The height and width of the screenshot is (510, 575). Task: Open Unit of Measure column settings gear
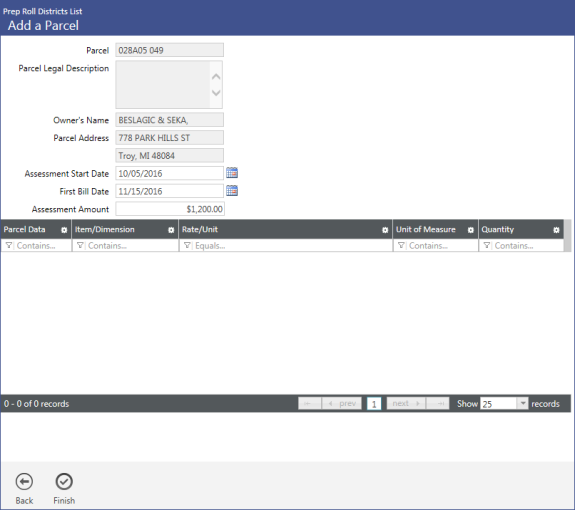coord(471,230)
